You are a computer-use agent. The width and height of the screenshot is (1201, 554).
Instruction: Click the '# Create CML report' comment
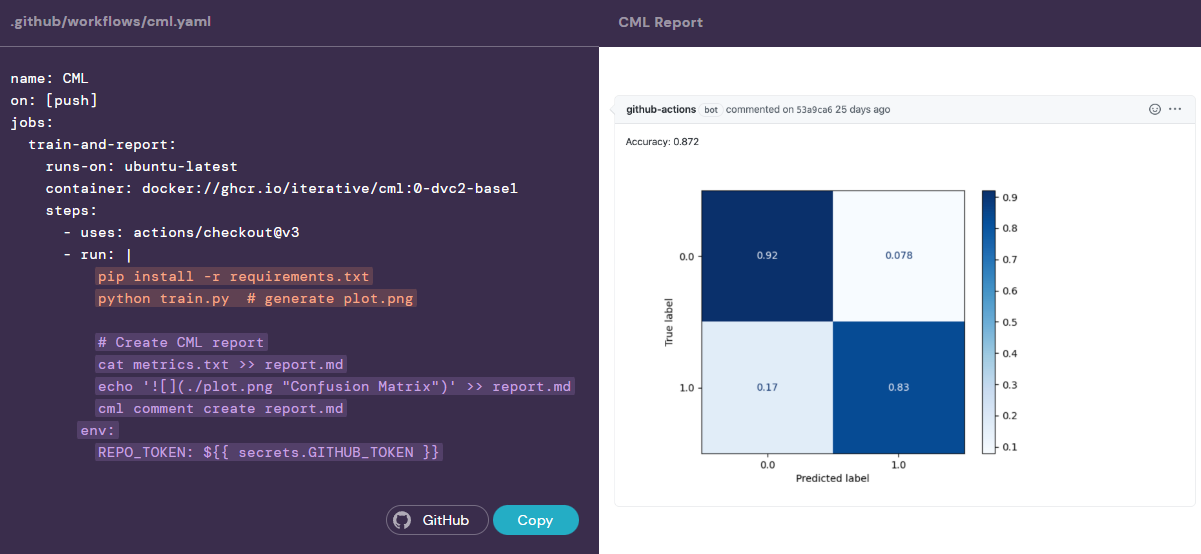click(x=181, y=342)
